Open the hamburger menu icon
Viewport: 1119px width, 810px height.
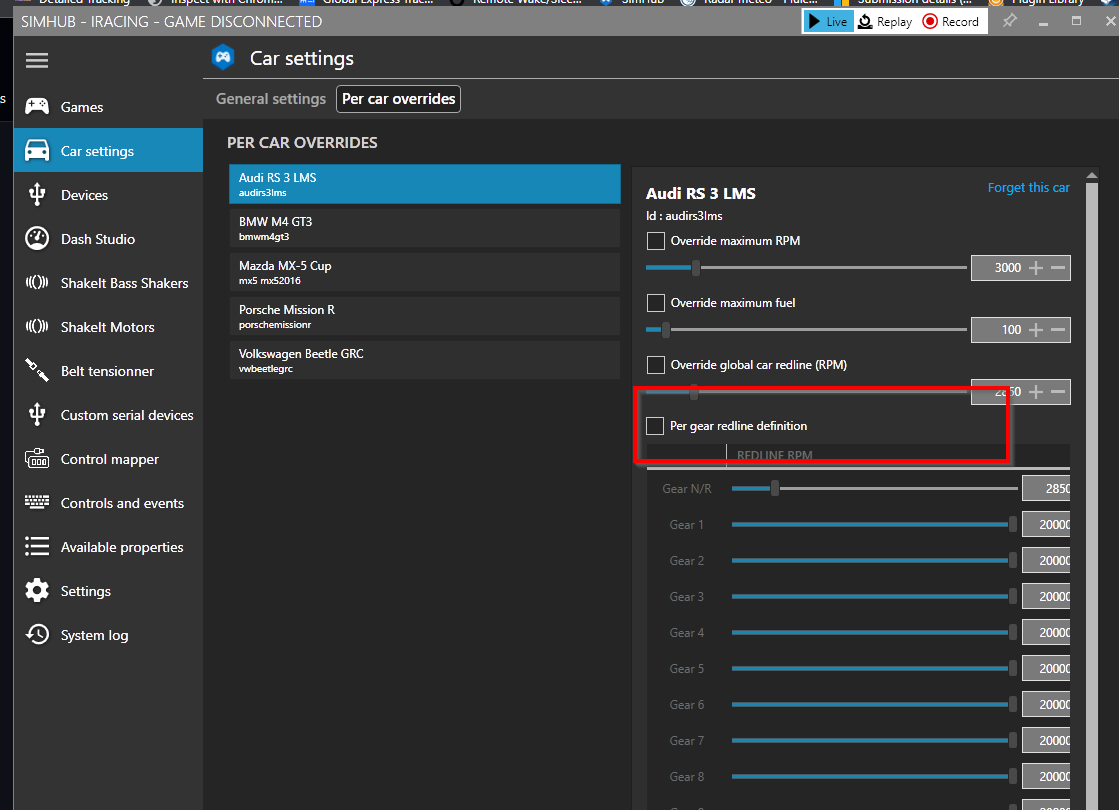[x=37, y=61]
